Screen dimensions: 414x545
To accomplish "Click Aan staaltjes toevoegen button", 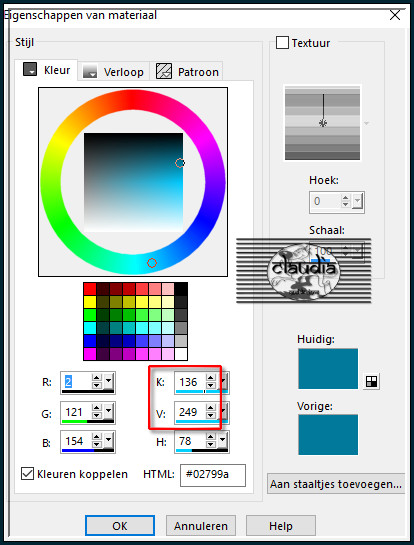I will (336, 484).
